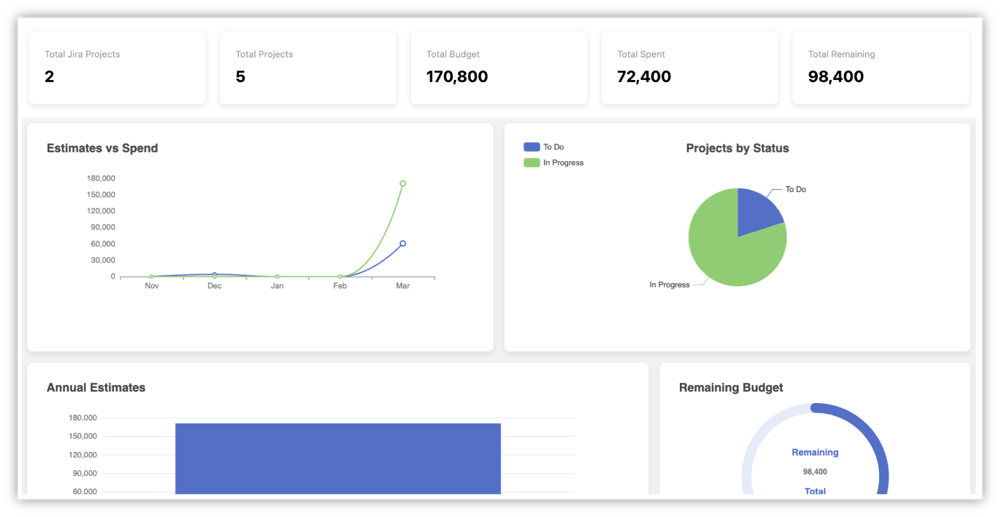Click the Total Spent card
Viewport: 1000px width, 517px height.
pos(689,68)
